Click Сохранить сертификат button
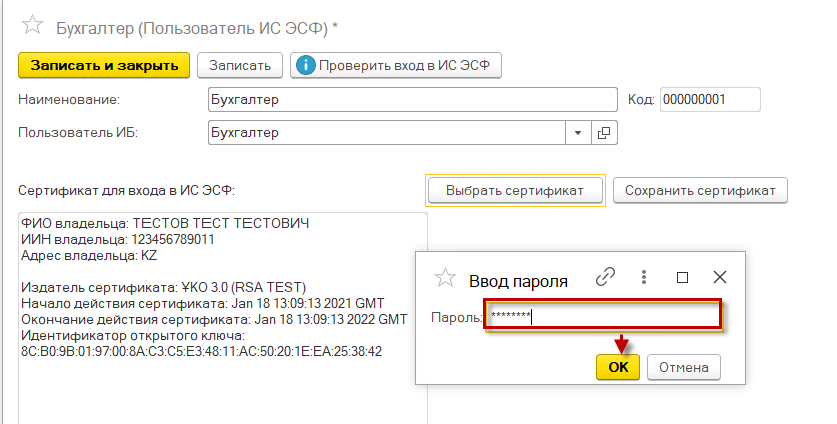 pyautogui.click(x=700, y=191)
